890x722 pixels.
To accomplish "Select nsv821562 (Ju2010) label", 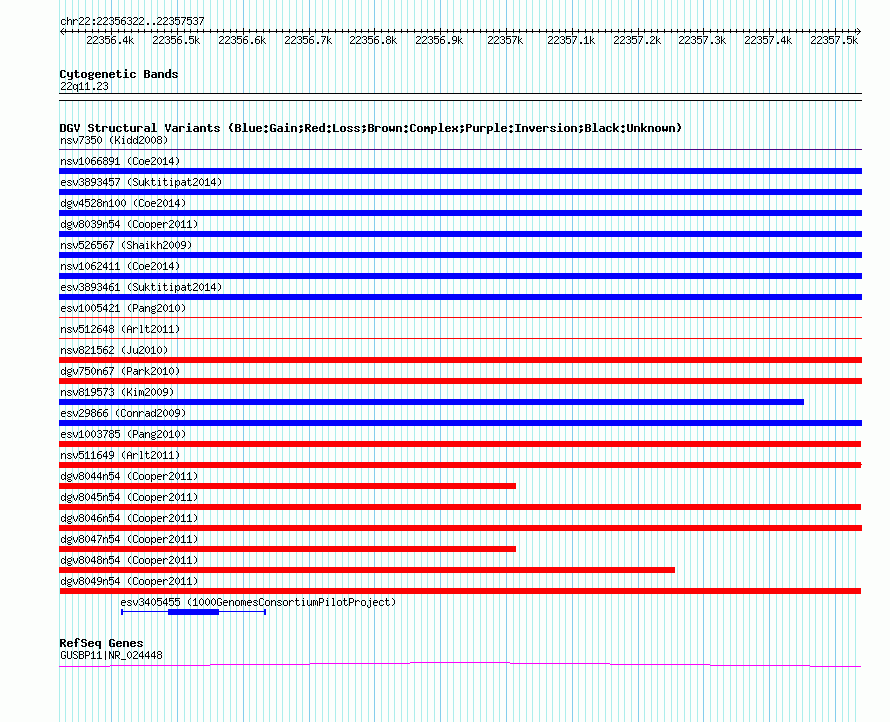I will coord(114,350).
